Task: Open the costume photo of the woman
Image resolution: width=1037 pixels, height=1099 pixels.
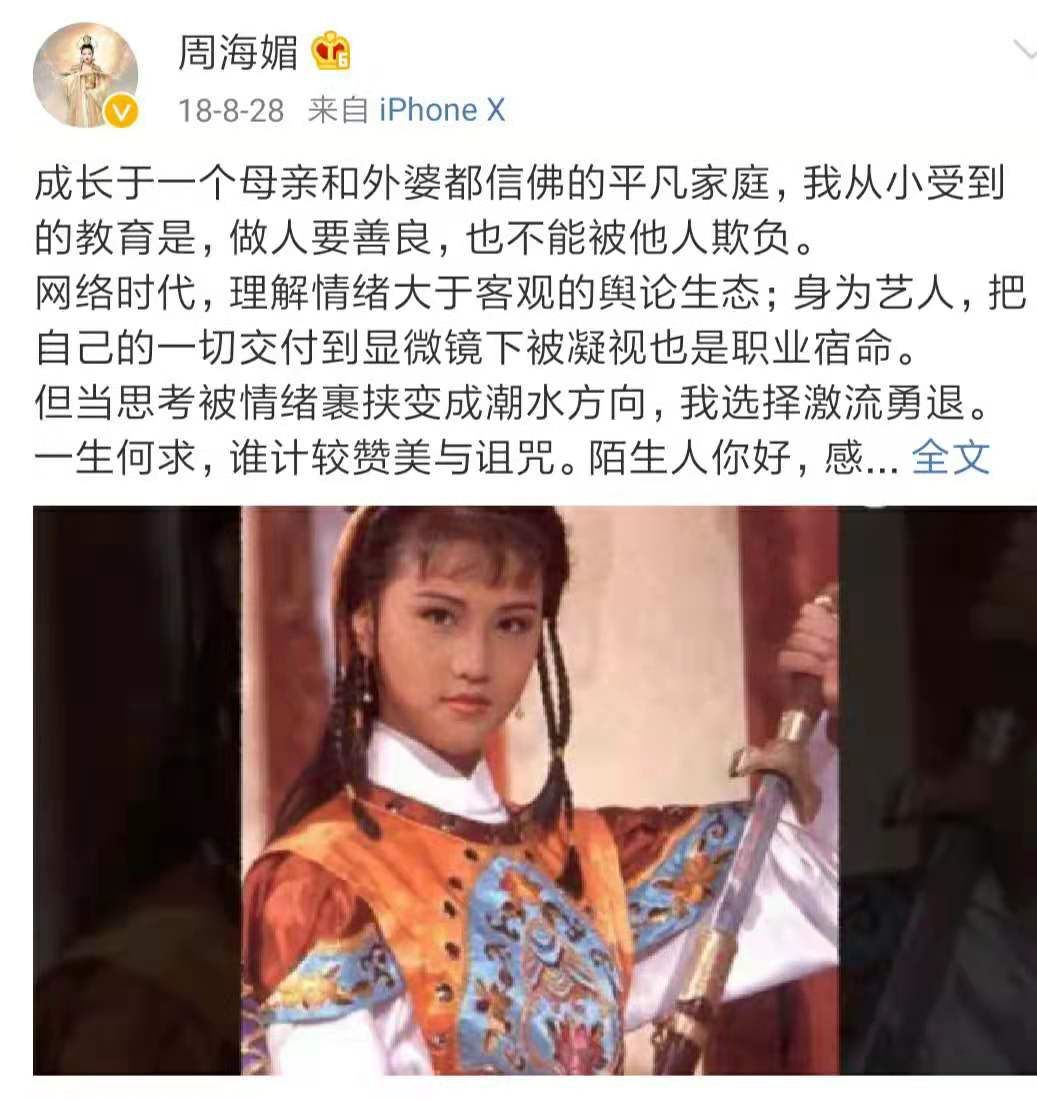Action: click(535, 790)
